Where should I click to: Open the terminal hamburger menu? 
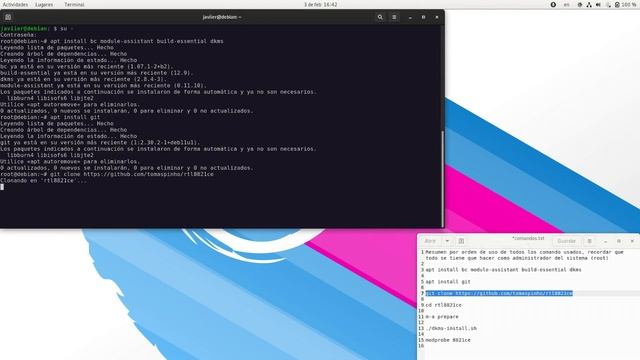click(x=394, y=17)
